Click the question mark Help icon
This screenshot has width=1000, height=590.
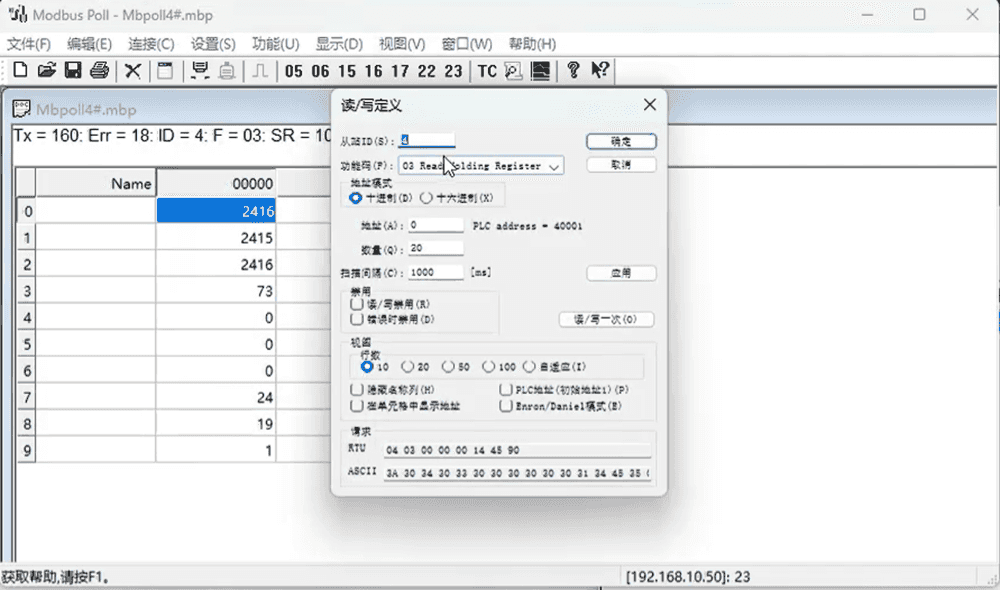(x=573, y=71)
